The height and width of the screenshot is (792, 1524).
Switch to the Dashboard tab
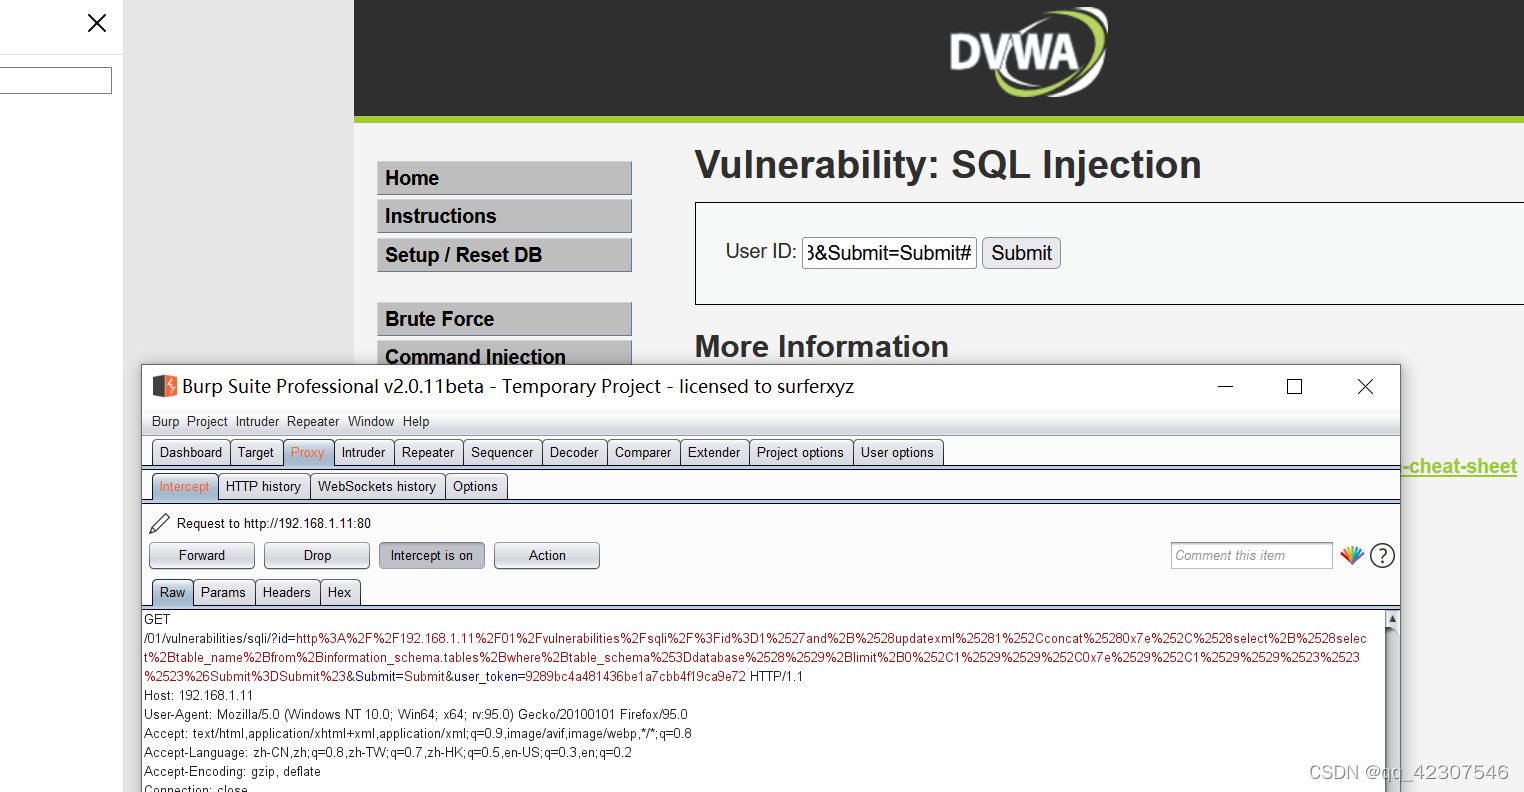point(191,452)
